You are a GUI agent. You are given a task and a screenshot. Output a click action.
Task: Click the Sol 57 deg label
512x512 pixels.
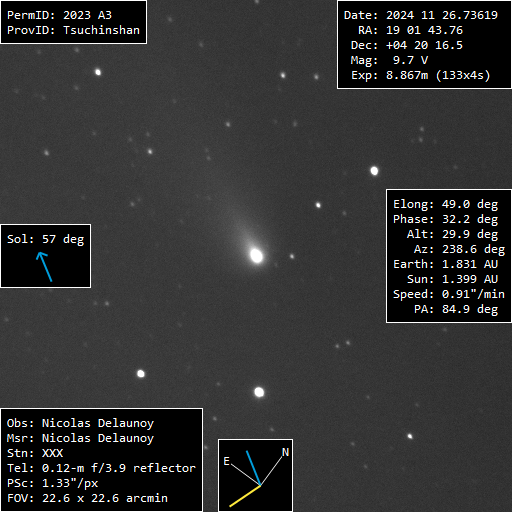[46, 239]
